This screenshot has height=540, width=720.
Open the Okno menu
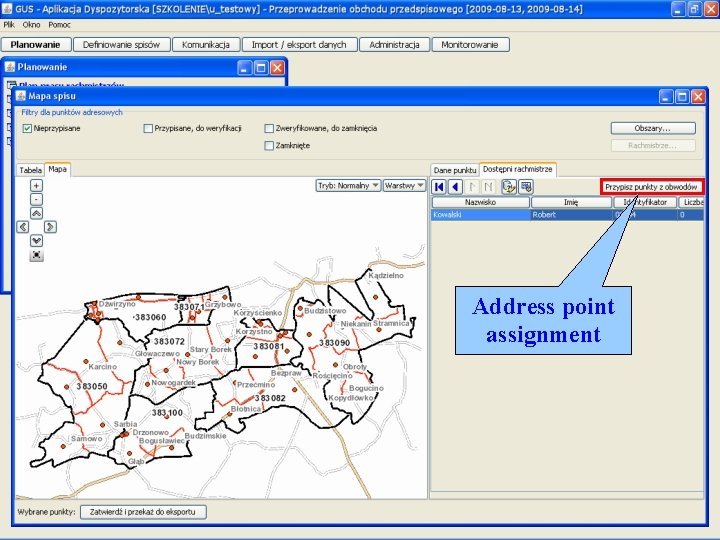[31, 25]
